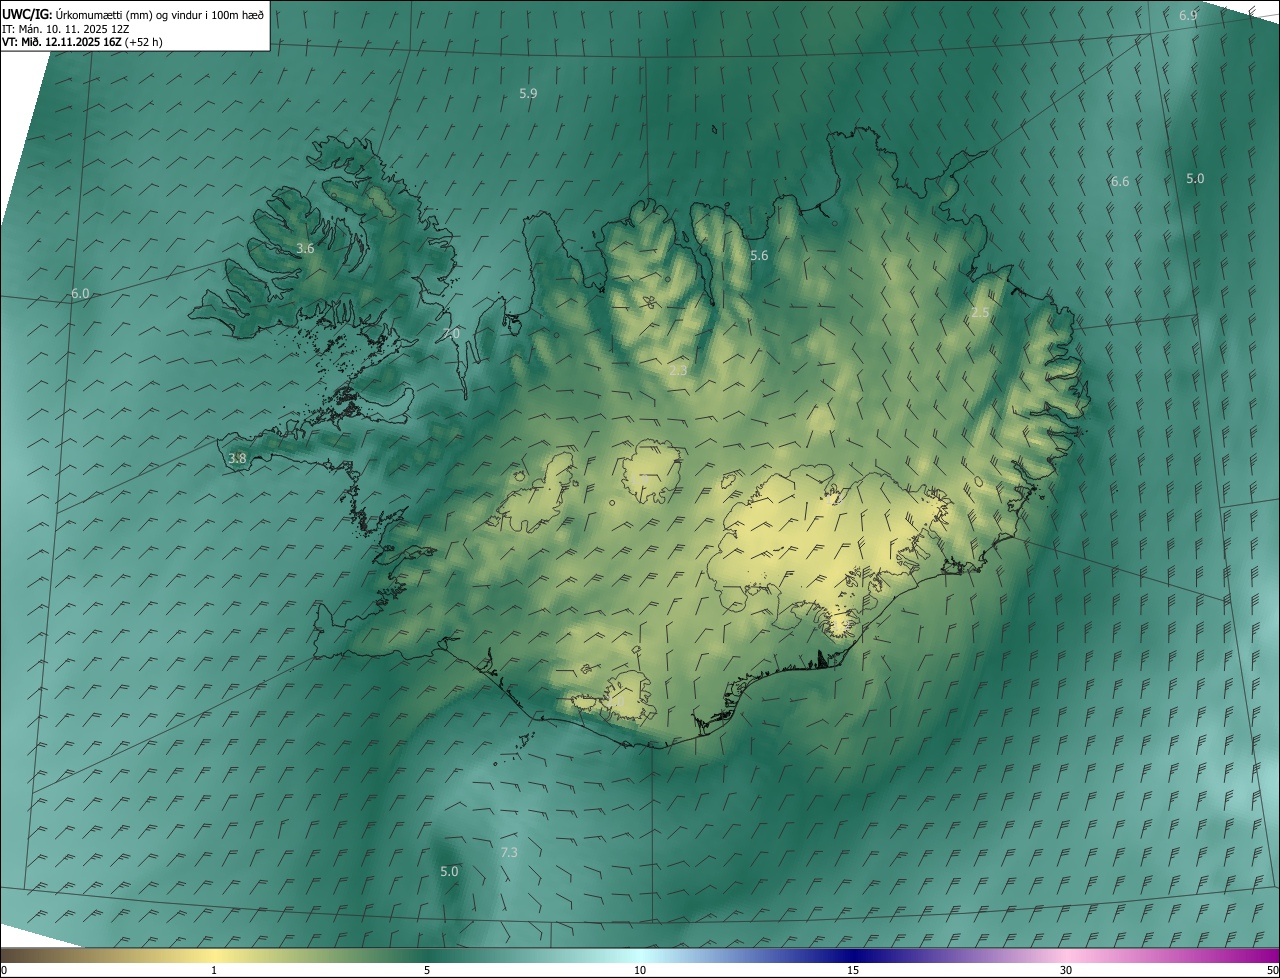Click the 3.6 value over the Westfjords
Screen dimensions: 1280x978
tap(305, 248)
